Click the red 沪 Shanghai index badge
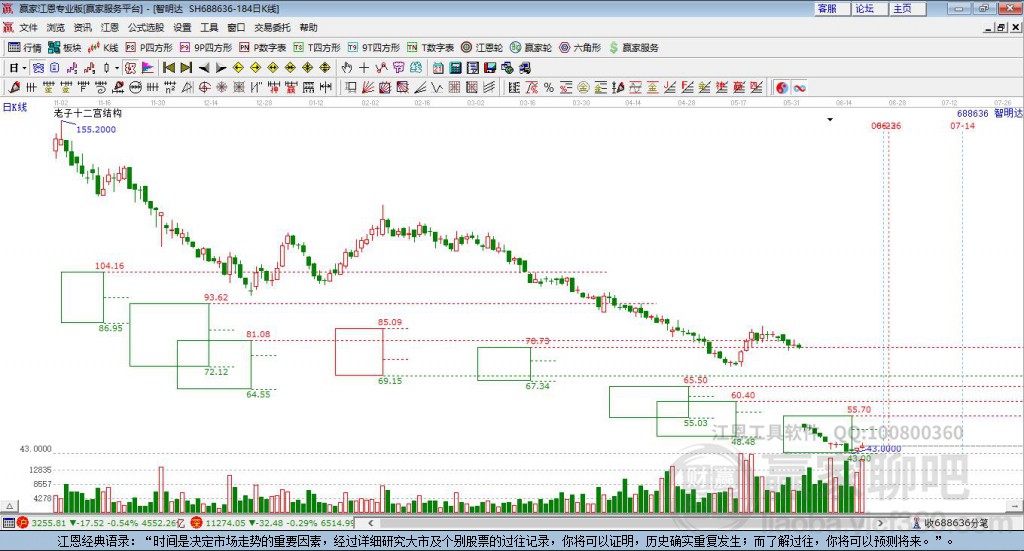 (x=23, y=523)
